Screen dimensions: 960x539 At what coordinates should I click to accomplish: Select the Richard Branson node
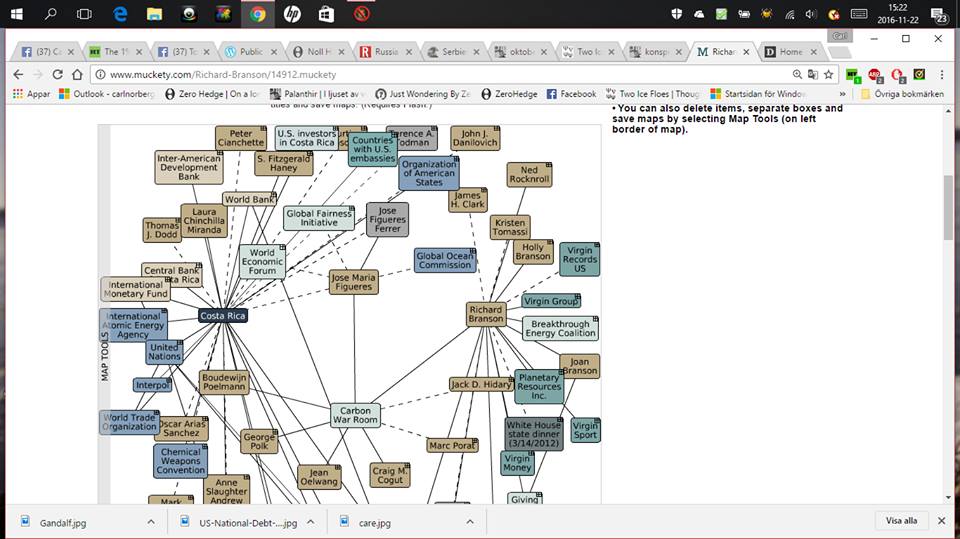(486, 315)
